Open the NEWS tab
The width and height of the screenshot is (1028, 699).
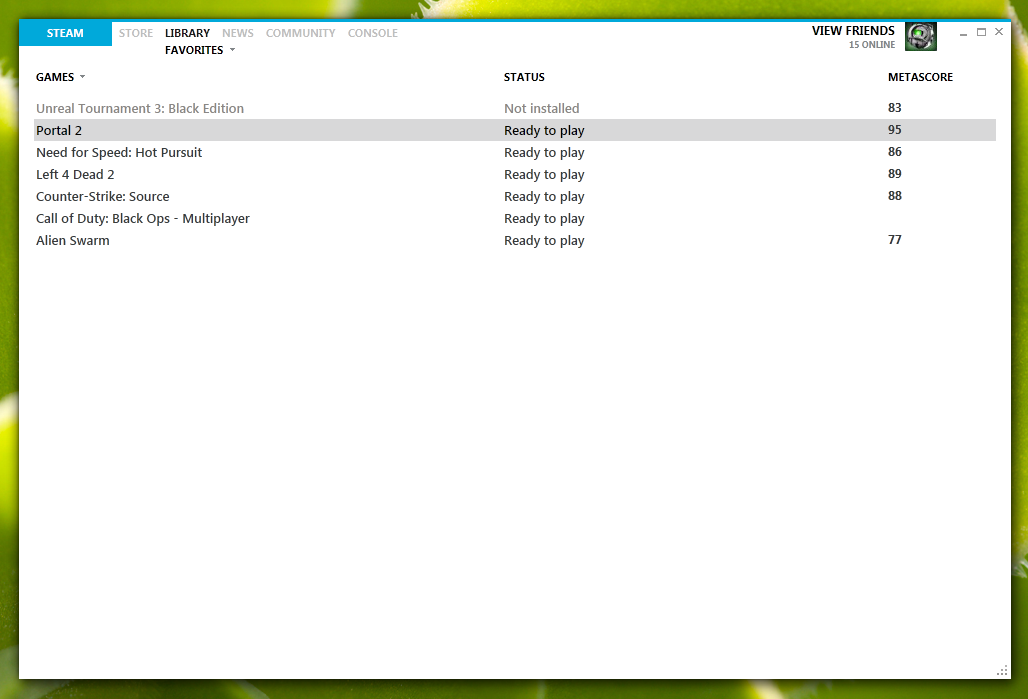(x=237, y=33)
